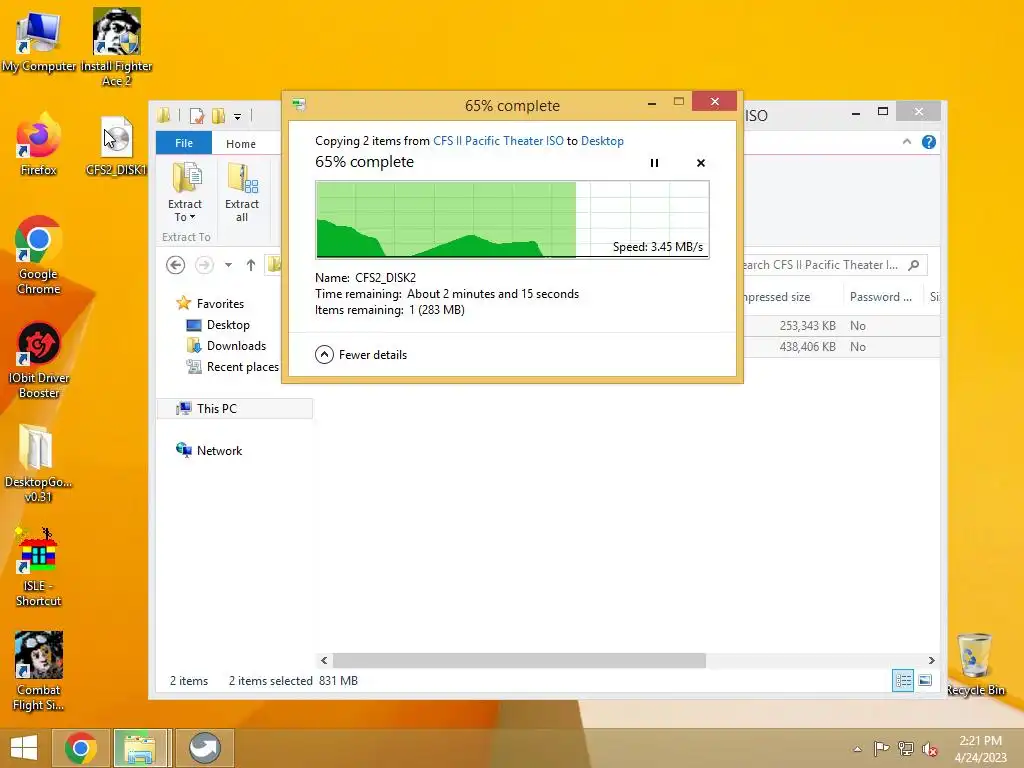Click the horizontal scrollbar thumb
This screenshot has width=1024, height=768.
click(x=519, y=660)
